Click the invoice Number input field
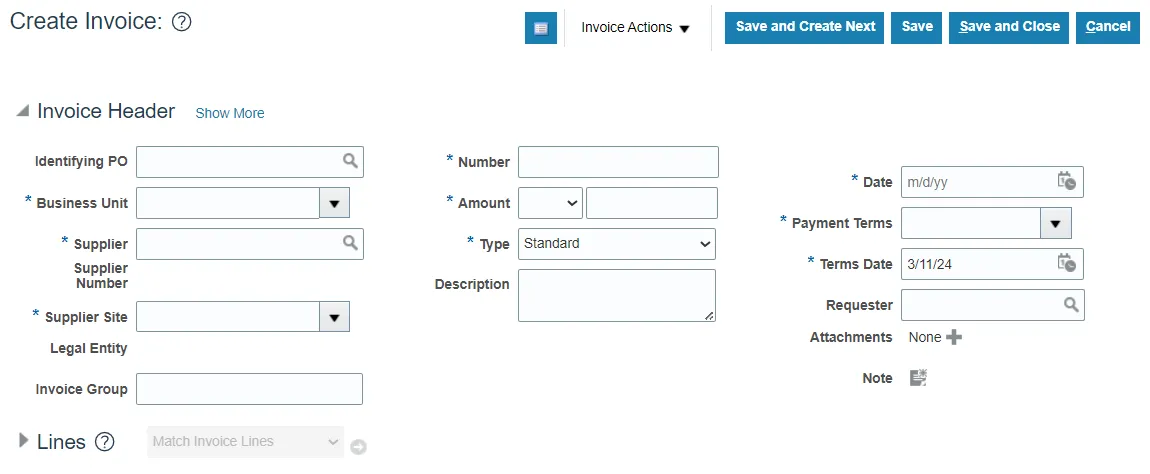1150x474 pixels. click(618, 162)
